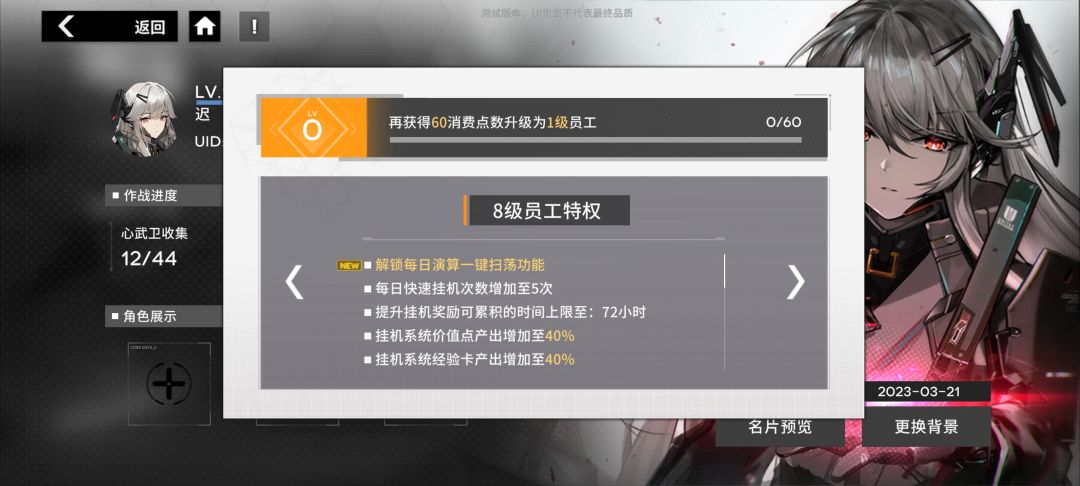This screenshot has width=1080, height=486.
Task: Show next employee privilege level
Action: [x=796, y=282]
